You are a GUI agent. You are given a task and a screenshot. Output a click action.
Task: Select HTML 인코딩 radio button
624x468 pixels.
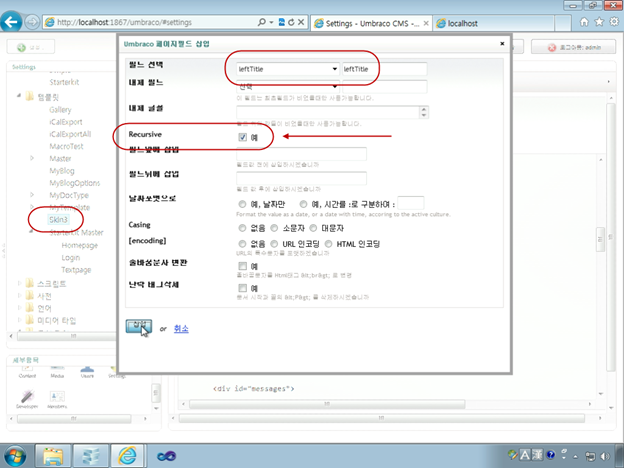(x=328, y=244)
